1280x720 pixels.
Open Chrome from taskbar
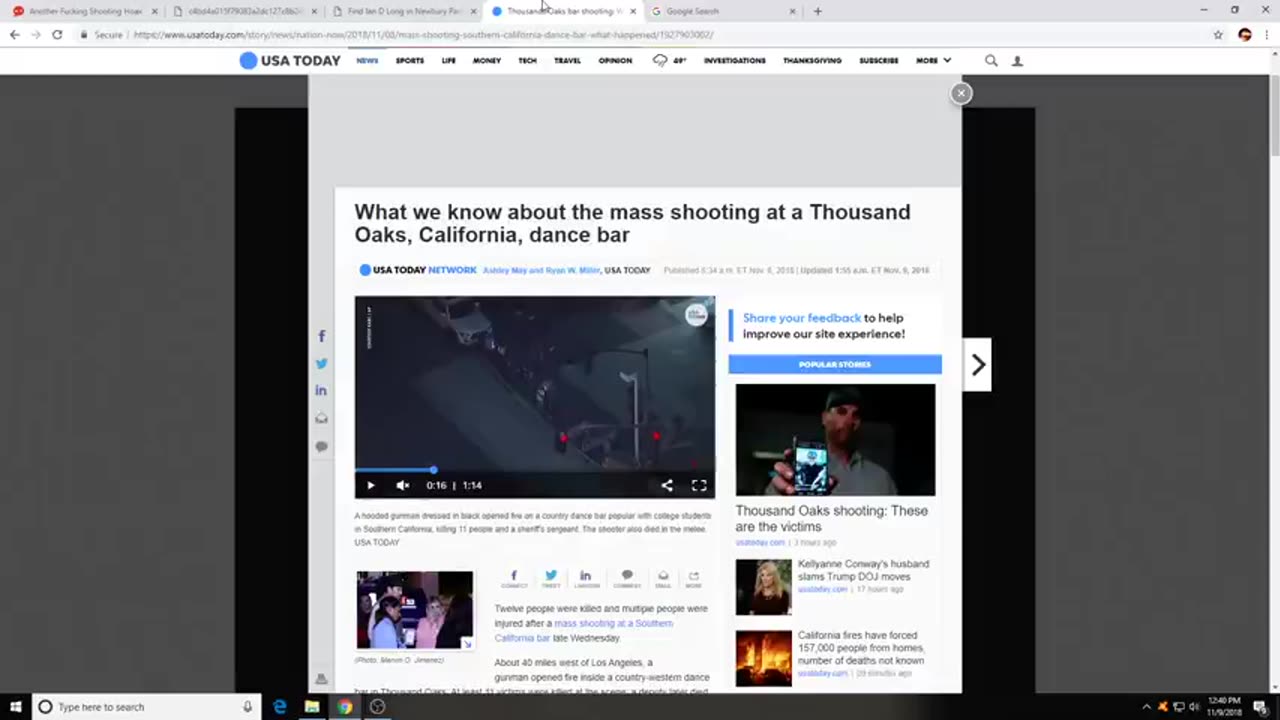(x=345, y=706)
